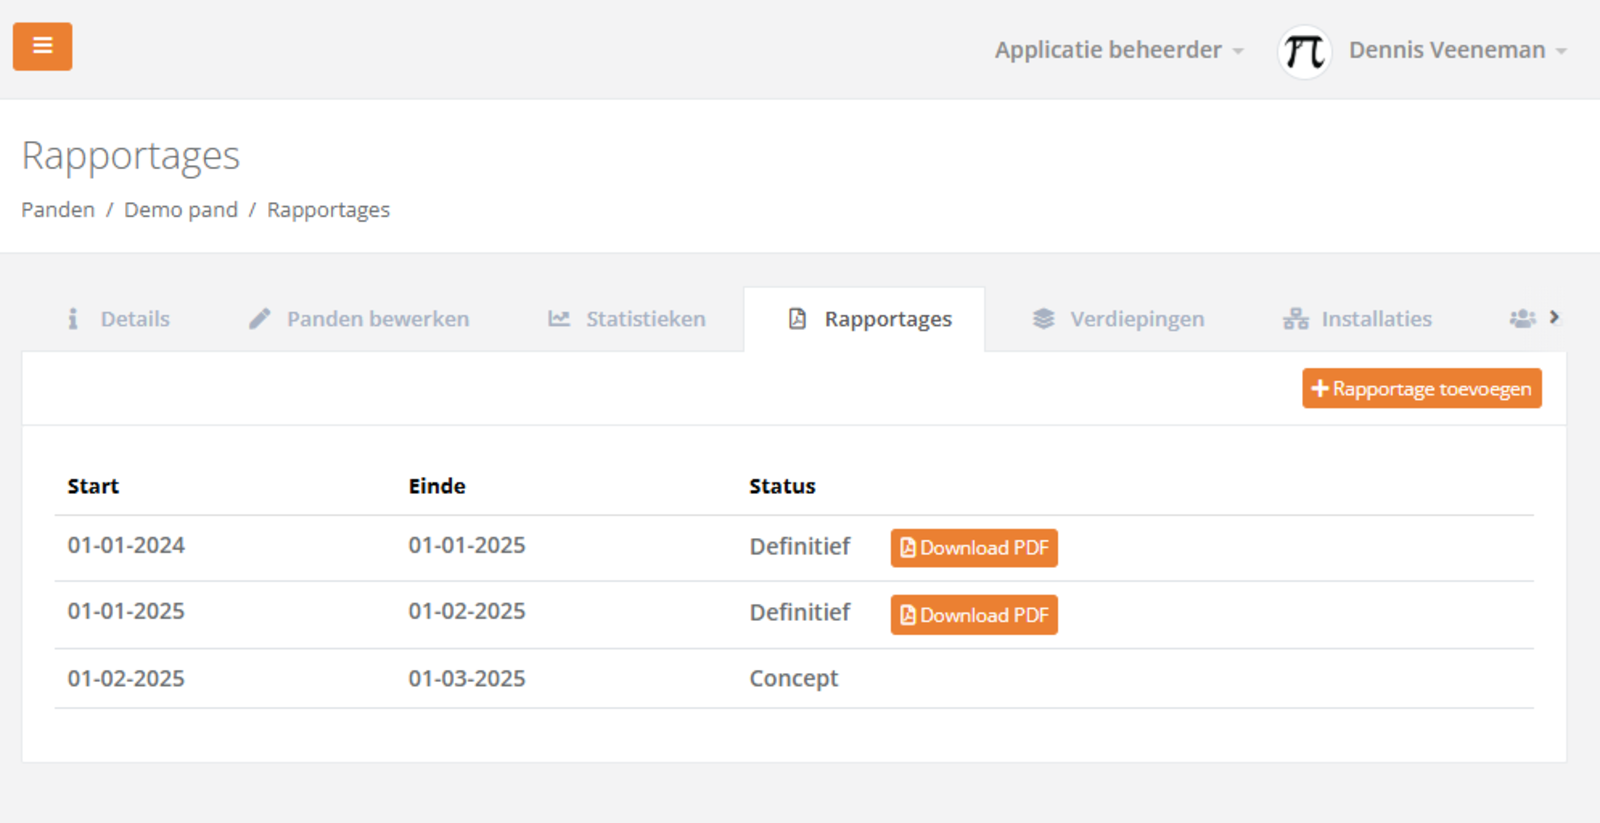Switch to the Details tab
Screen dimensions: 1600x823
118,319
